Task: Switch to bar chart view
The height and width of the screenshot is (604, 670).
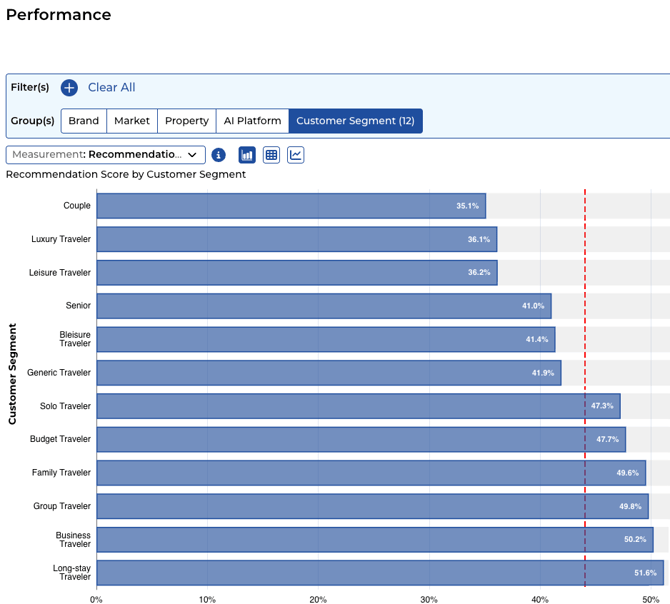Action: click(x=247, y=155)
